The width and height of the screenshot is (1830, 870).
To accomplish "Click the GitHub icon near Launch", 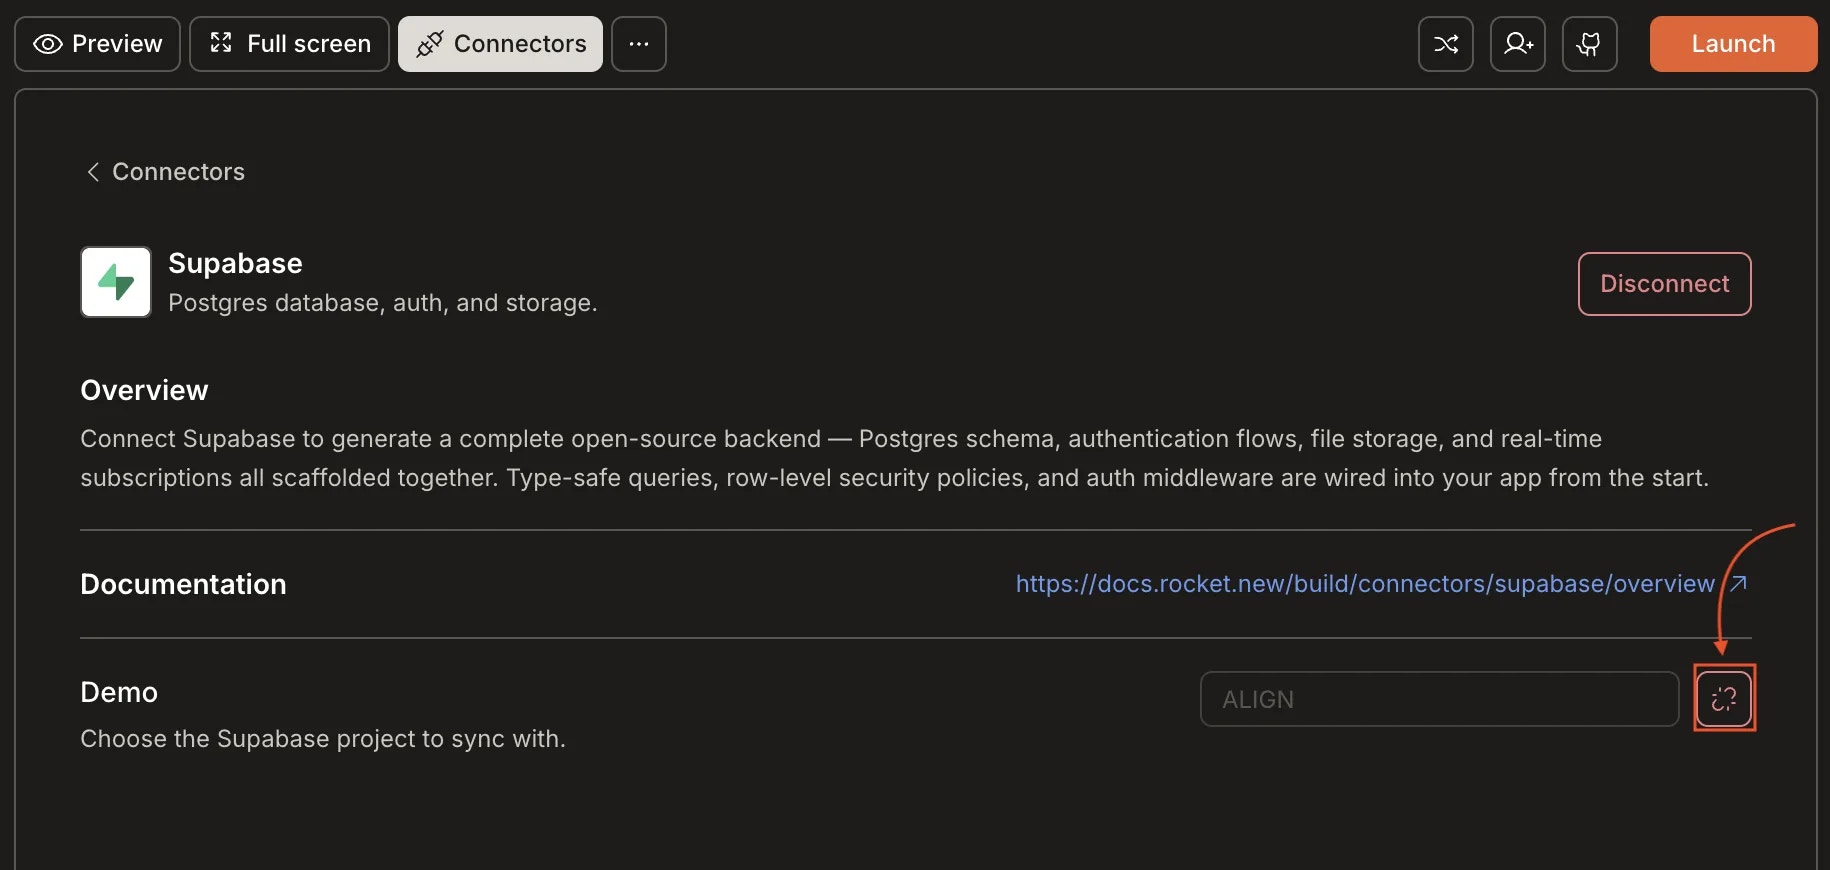I will [1589, 44].
